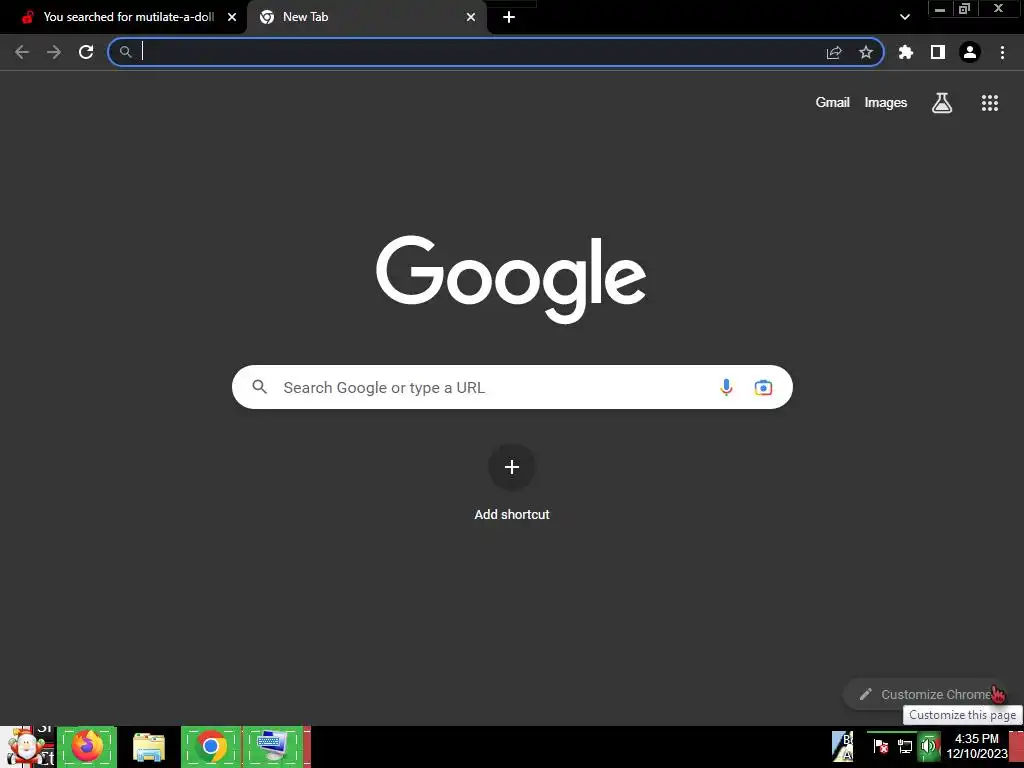Viewport: 1024px width, 768px height.
Task: Open the network tray icon
Action: click(904, 746)
